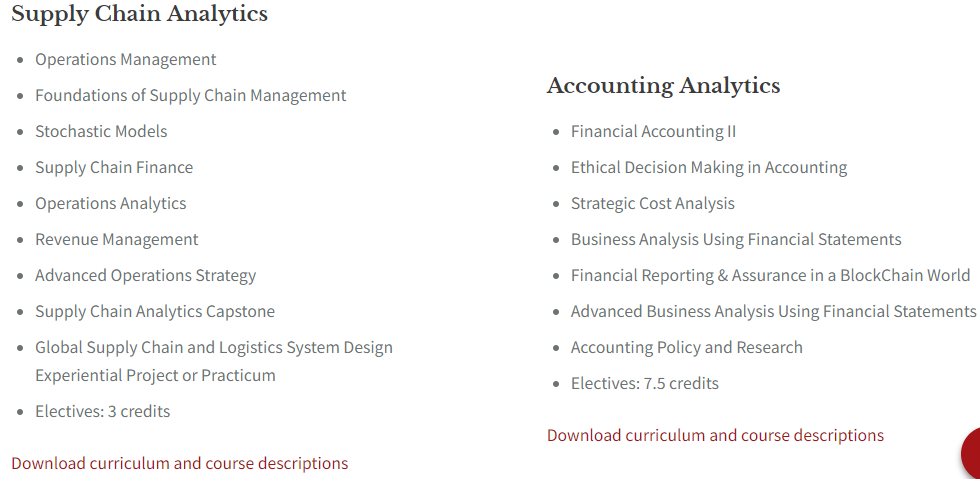The height and width of the screenshot is (479, 980).
Task: Click the Electives: 7.5 credits item
Action: coord(644,383)
